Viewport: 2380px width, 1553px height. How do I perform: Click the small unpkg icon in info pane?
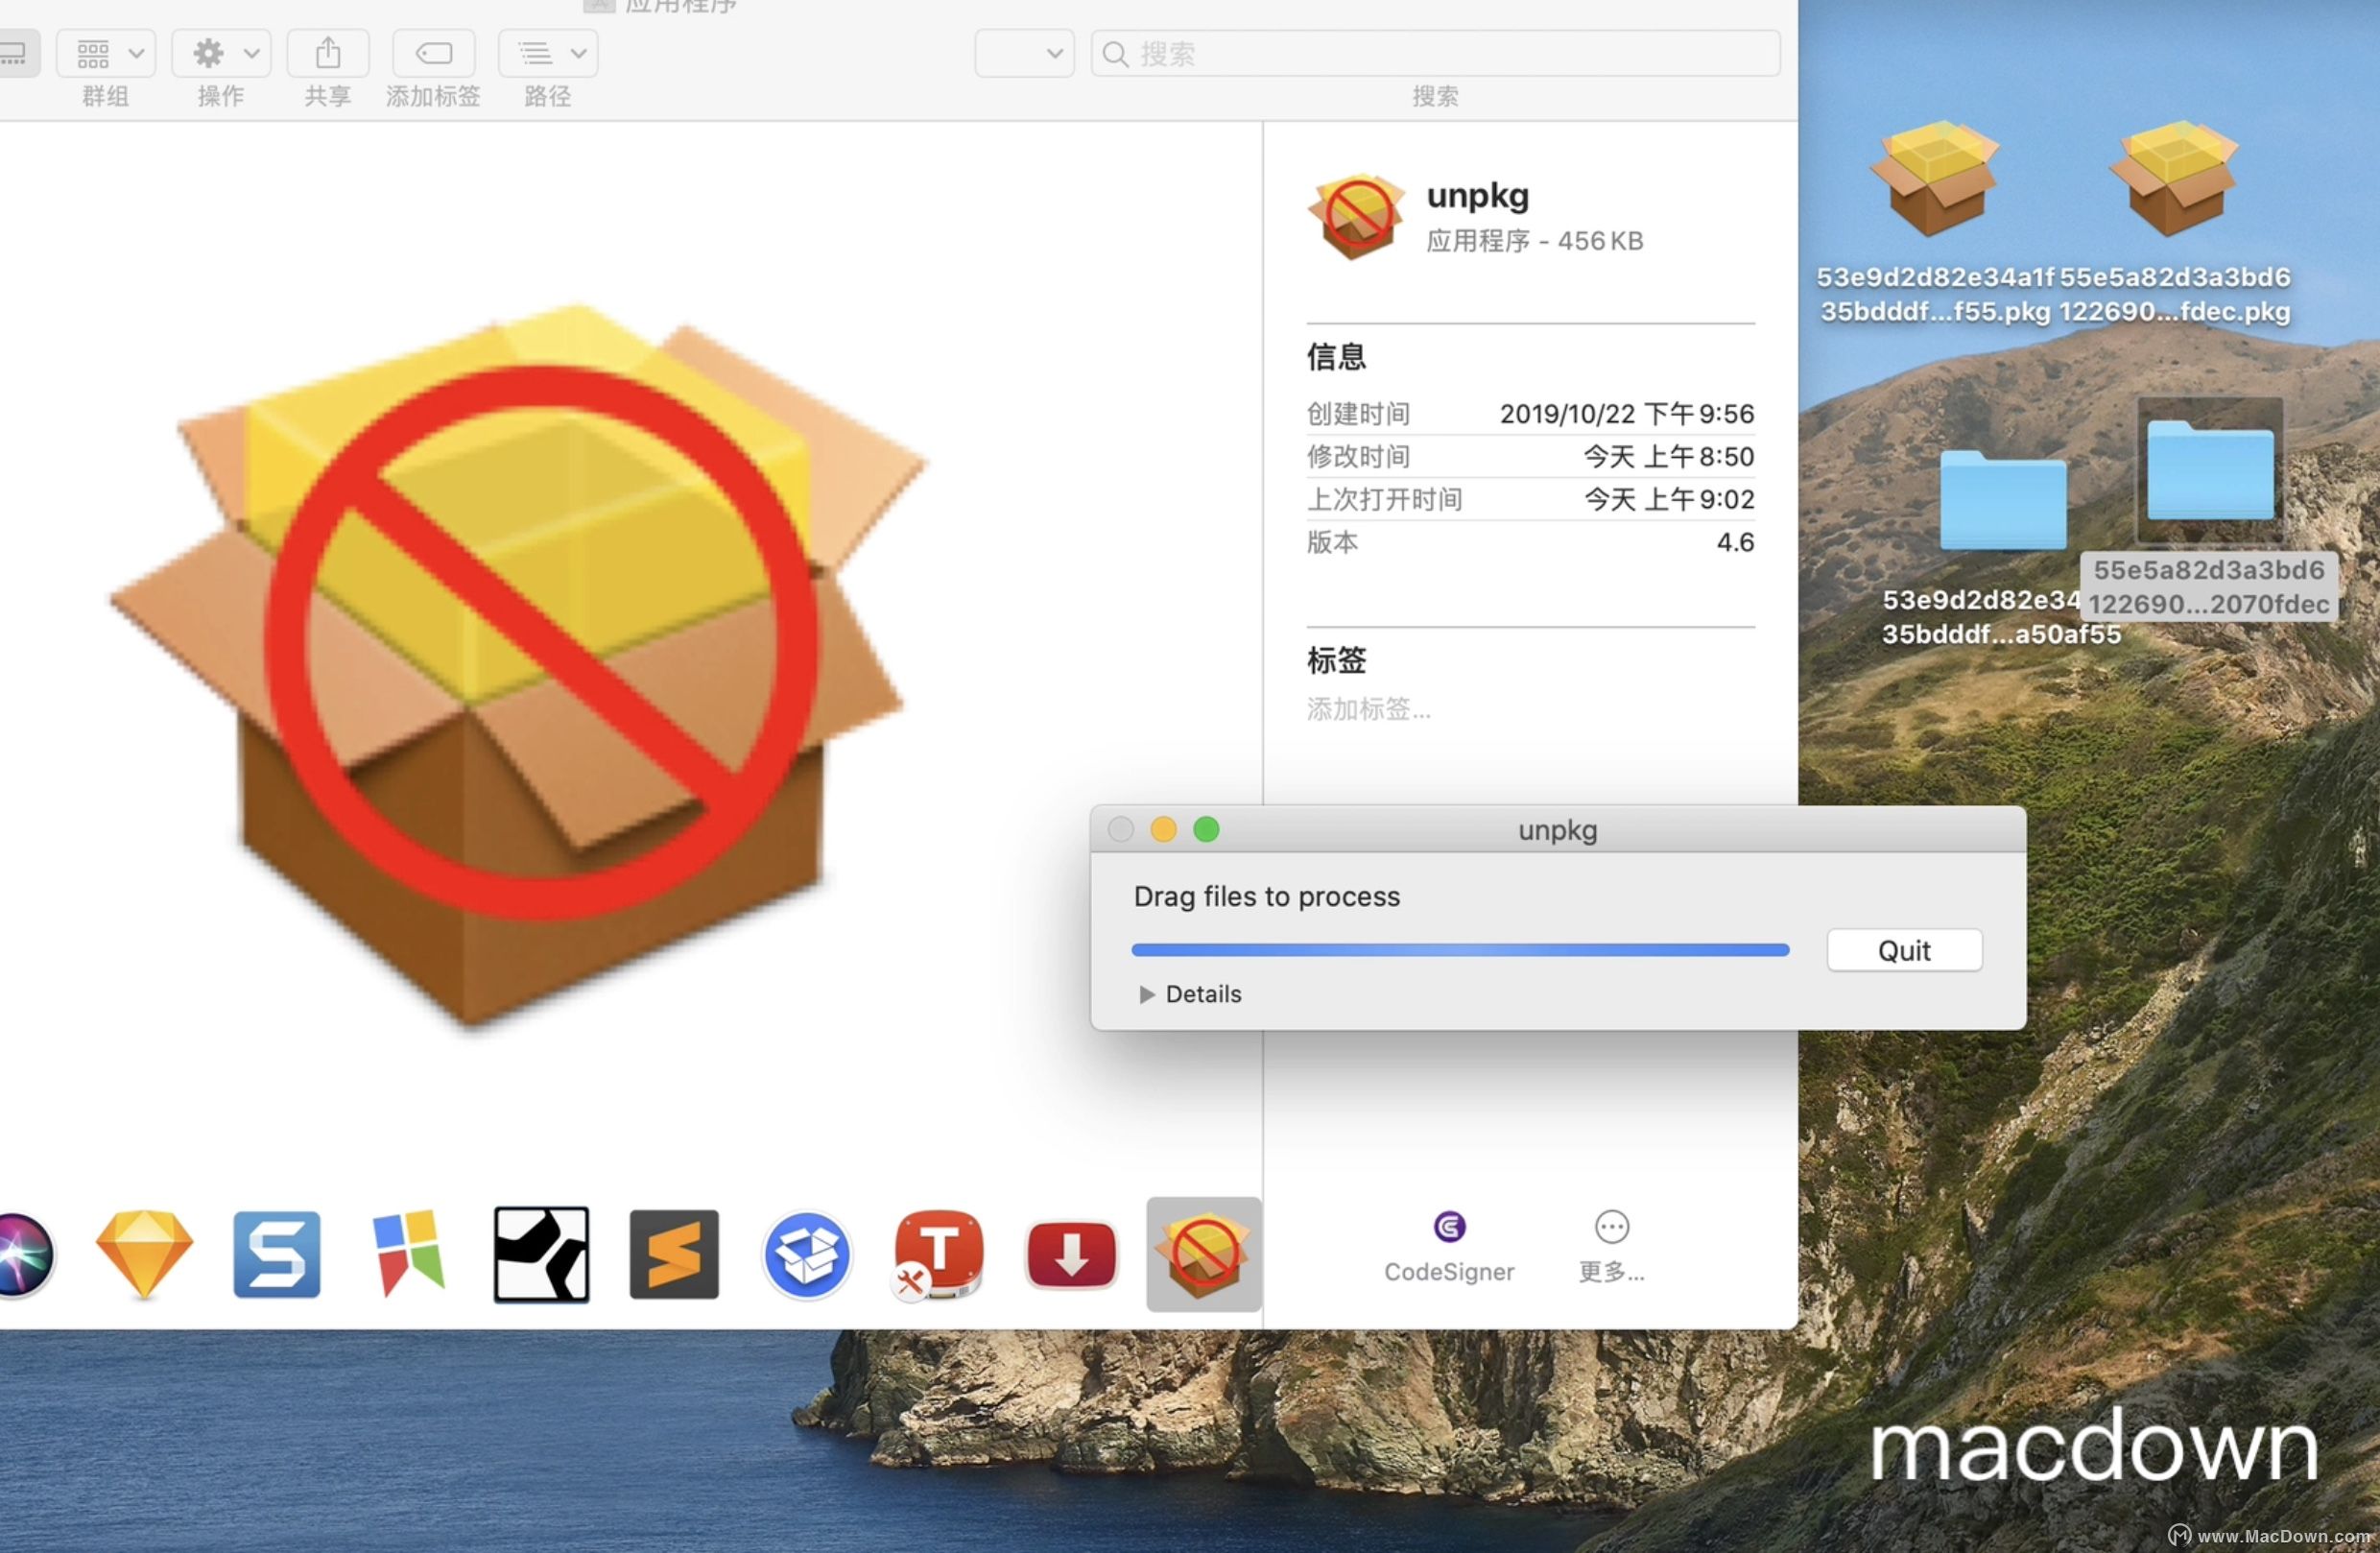1356,217
